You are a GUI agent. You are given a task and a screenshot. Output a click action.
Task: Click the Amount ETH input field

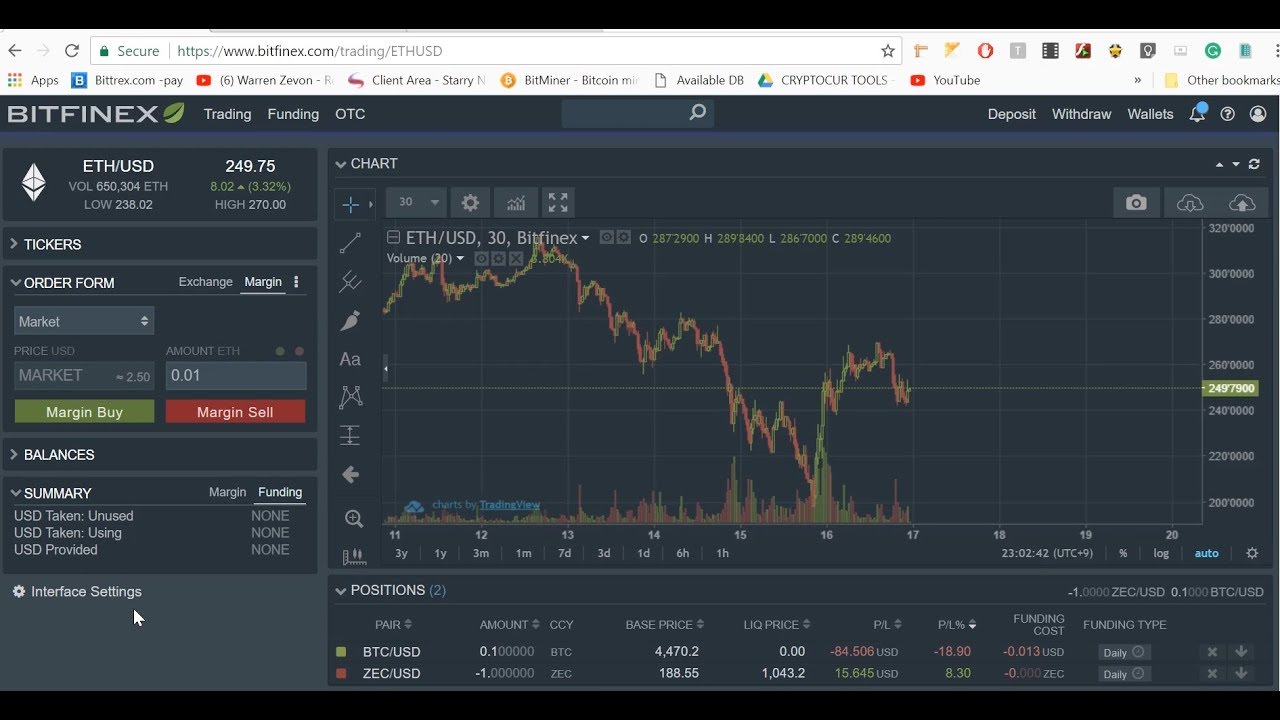pyautogui.click(x=236, y=375)
